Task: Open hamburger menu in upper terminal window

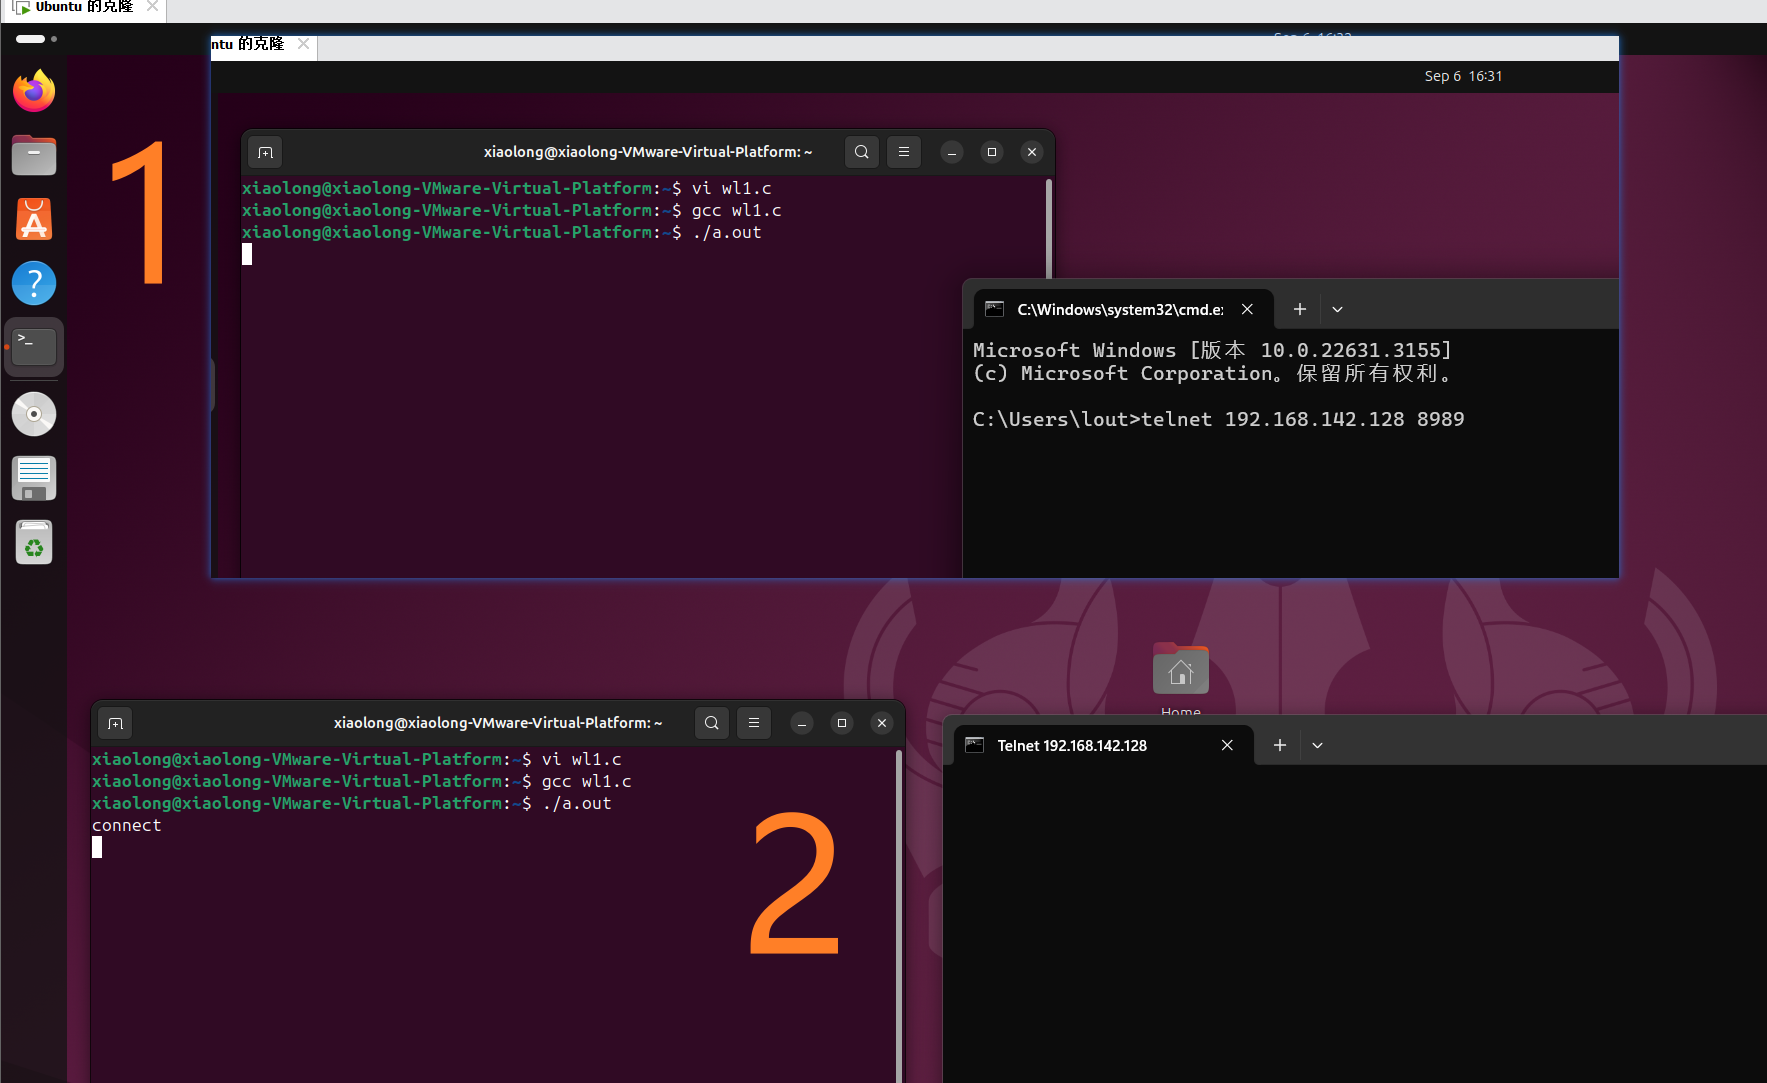Action: click(x=904, y=152)
